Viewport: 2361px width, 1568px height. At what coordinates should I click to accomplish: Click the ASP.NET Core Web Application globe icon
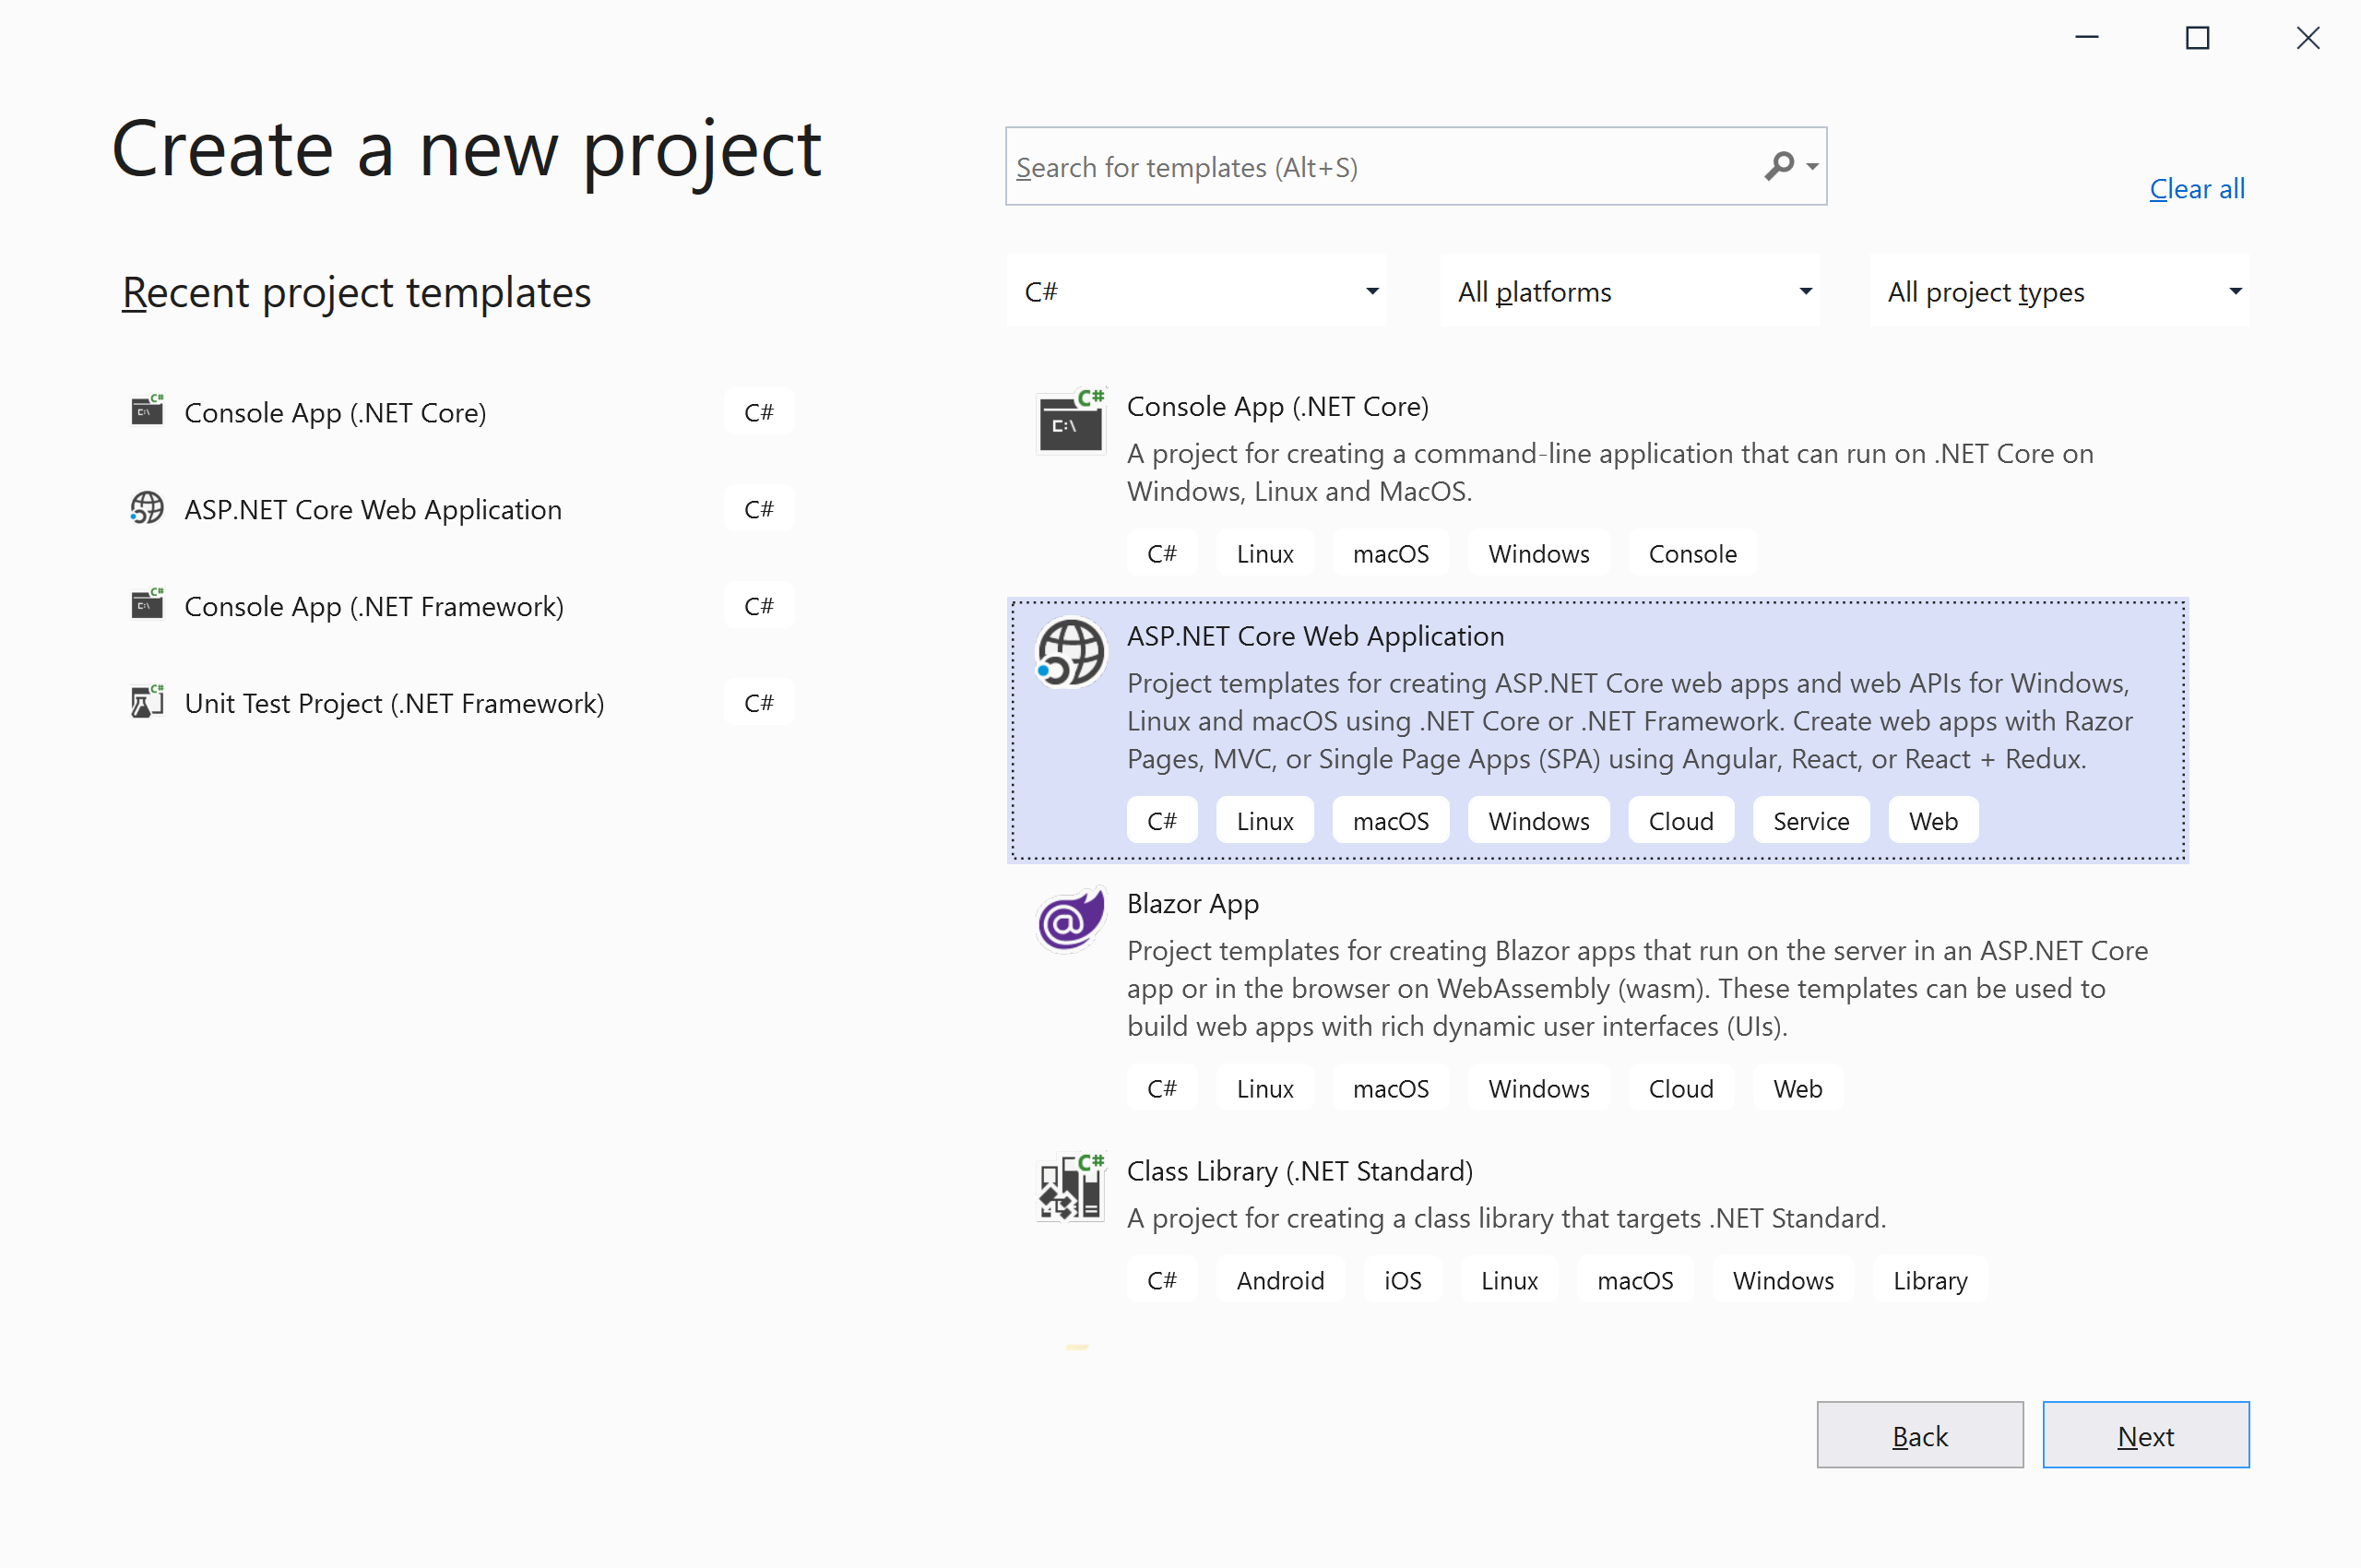tap(1070, 653)
